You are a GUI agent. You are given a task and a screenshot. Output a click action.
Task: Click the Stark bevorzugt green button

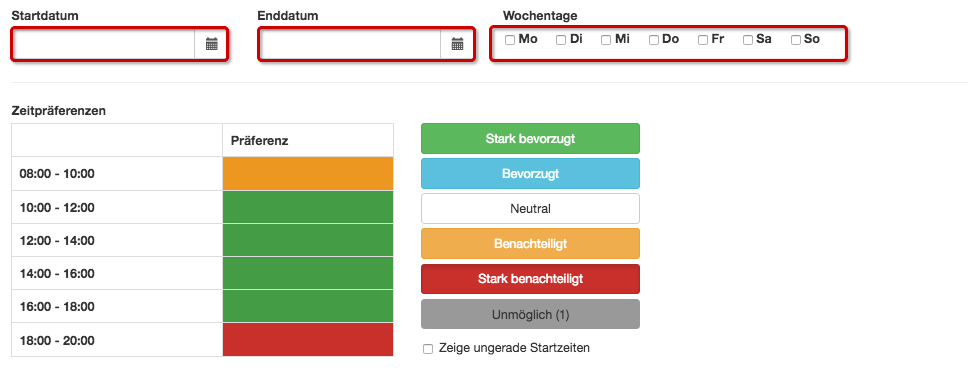pos(530,138)
